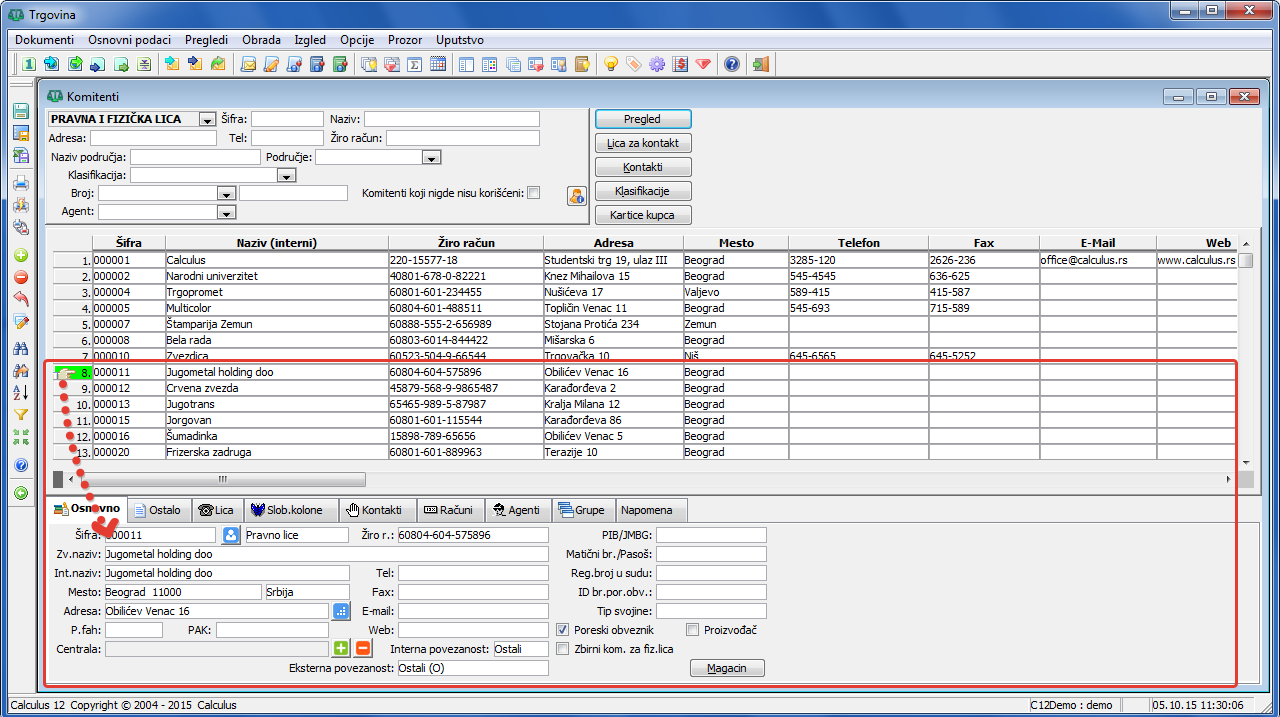
Task: Click the table's horizontal scrollbar thumb
Action: 222,479
